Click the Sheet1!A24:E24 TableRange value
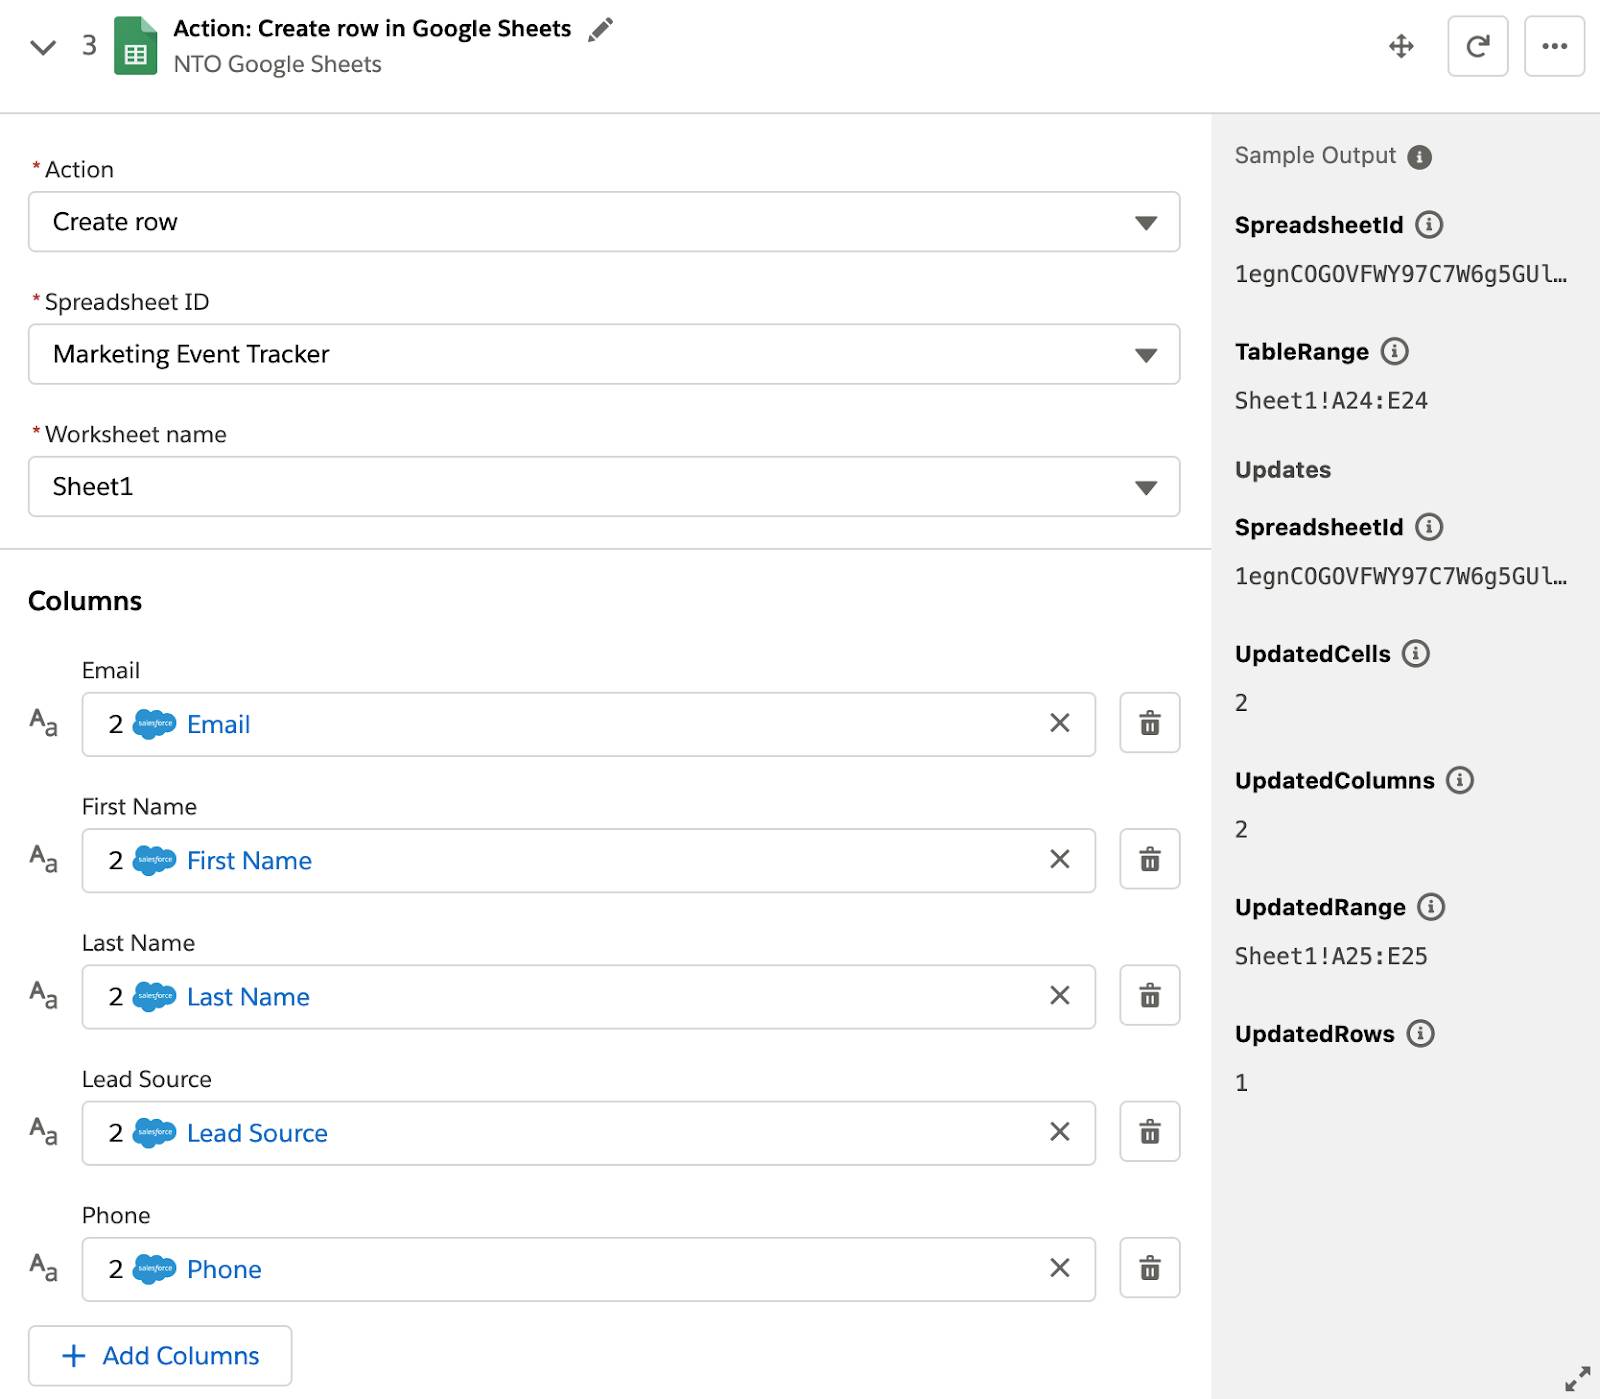Image resolution: width=1600 pixels, height=1399 pixels. 1331,401
